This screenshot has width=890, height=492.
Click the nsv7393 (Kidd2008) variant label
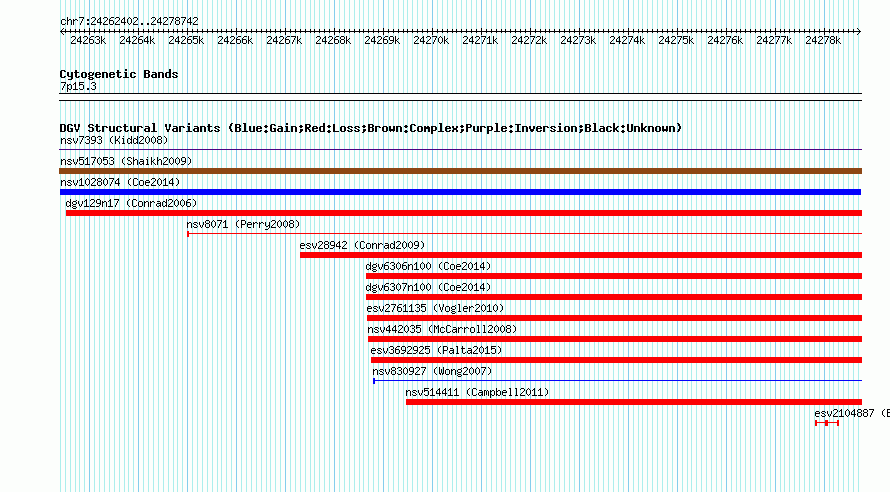114,140
